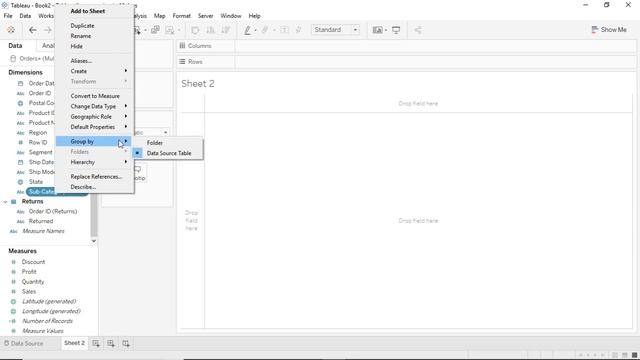This screenshot has width=640, height=360.
Task: Switch to the Data Source tab
Action: pyautogui.click(x=24, y=344)
